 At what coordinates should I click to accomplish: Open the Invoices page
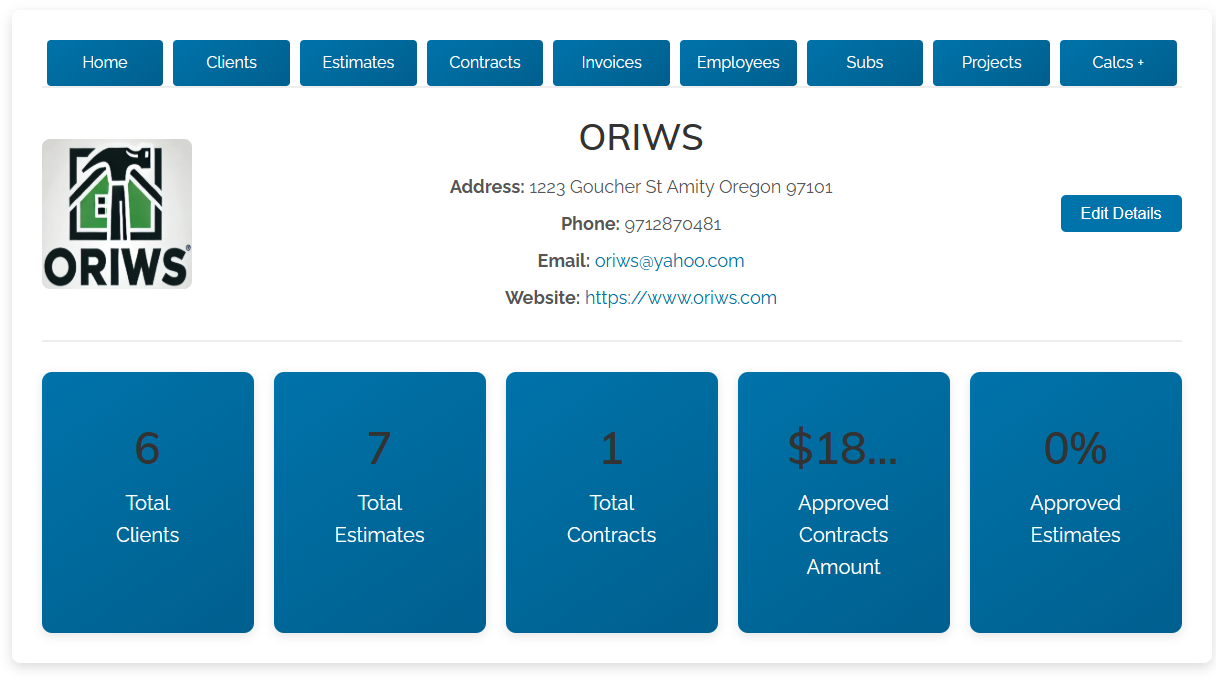click(611, 63)
